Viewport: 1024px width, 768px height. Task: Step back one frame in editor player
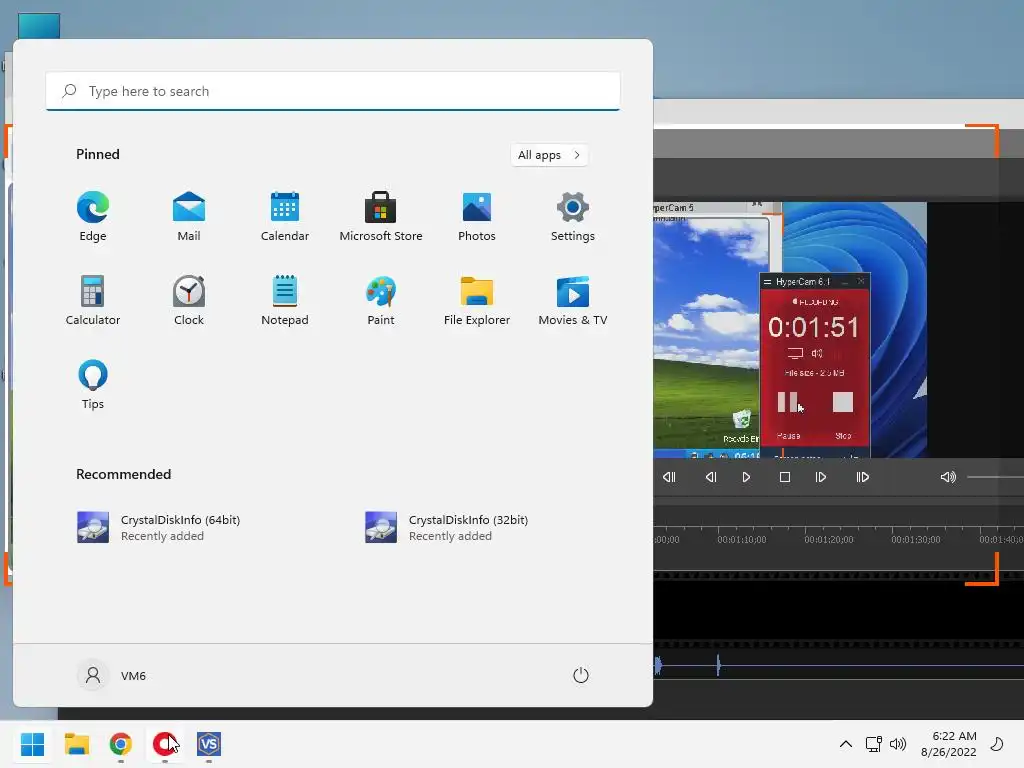tap(711, 477)
